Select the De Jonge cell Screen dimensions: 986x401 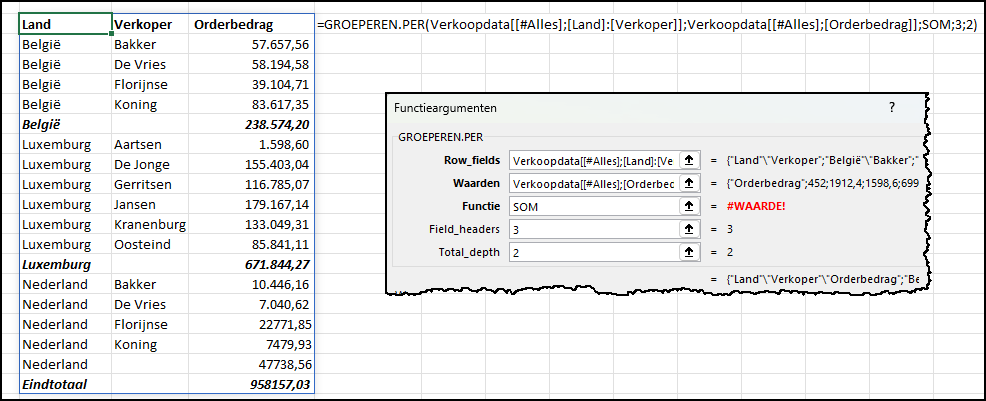pyautogui.click(x=152, y=165)
